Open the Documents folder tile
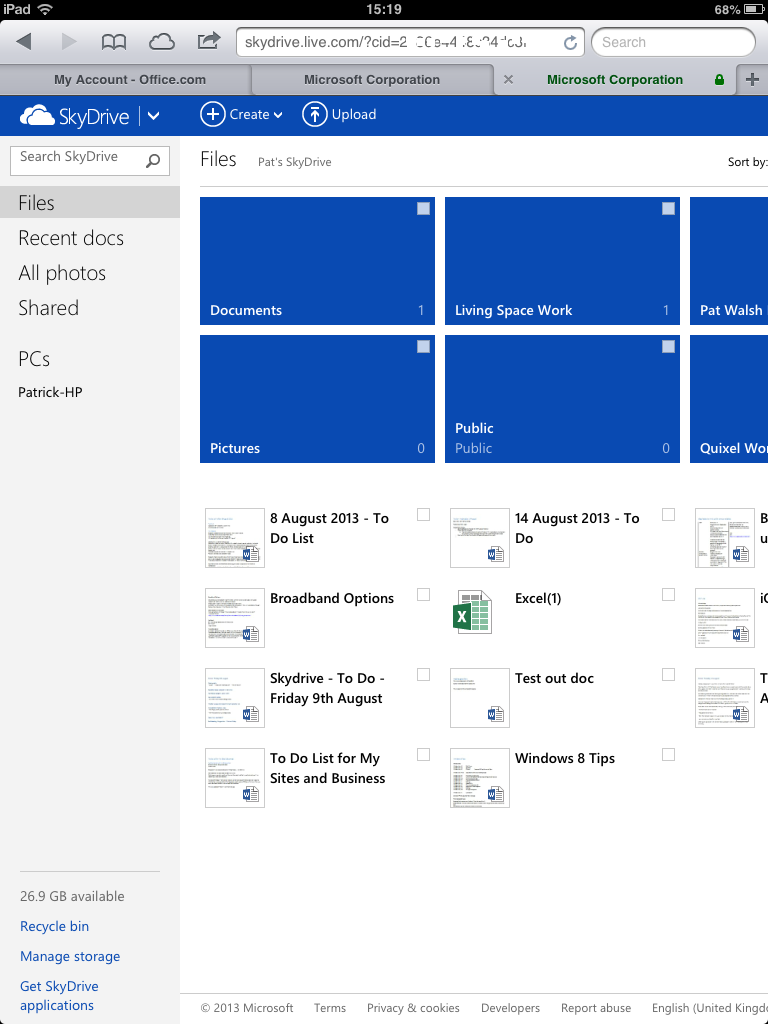The image size is (768, 1024). coord(317,261)
